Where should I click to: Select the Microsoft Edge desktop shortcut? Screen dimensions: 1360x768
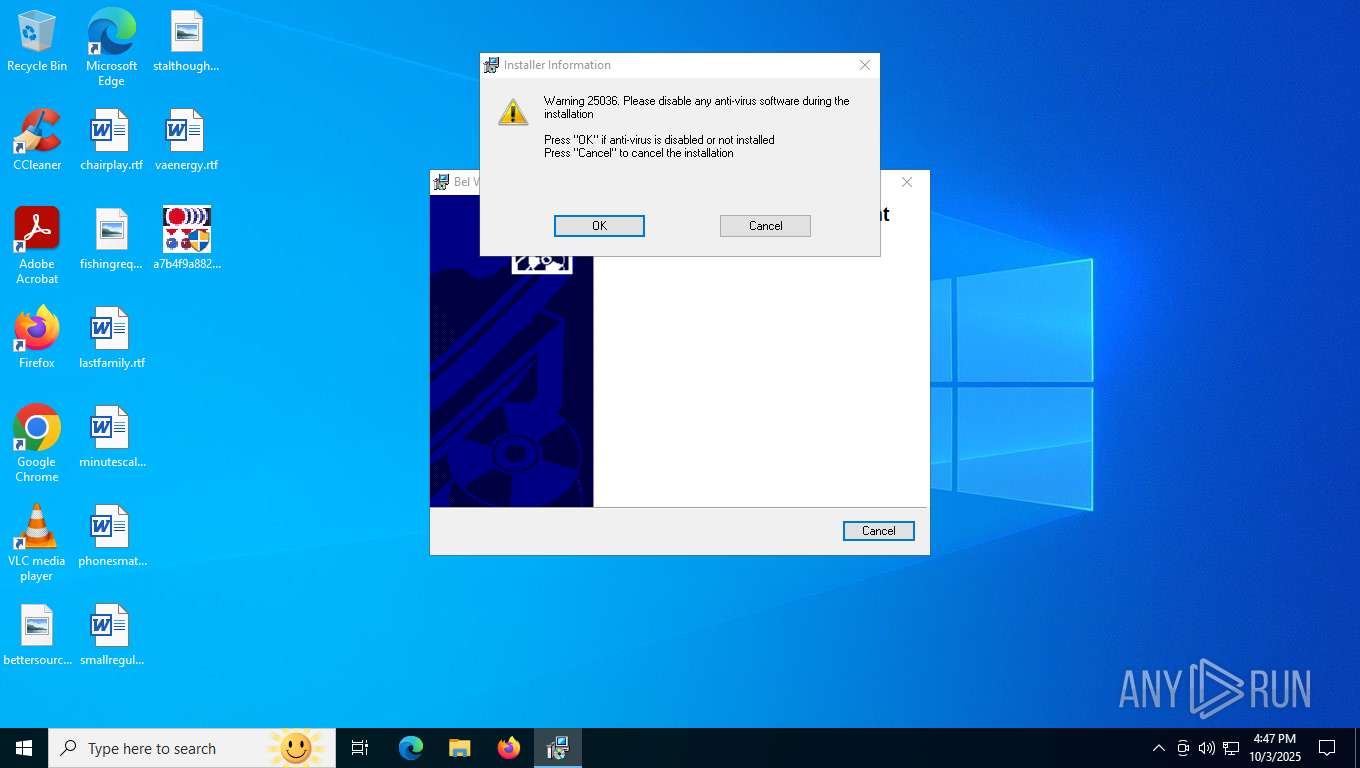(111, 48)
